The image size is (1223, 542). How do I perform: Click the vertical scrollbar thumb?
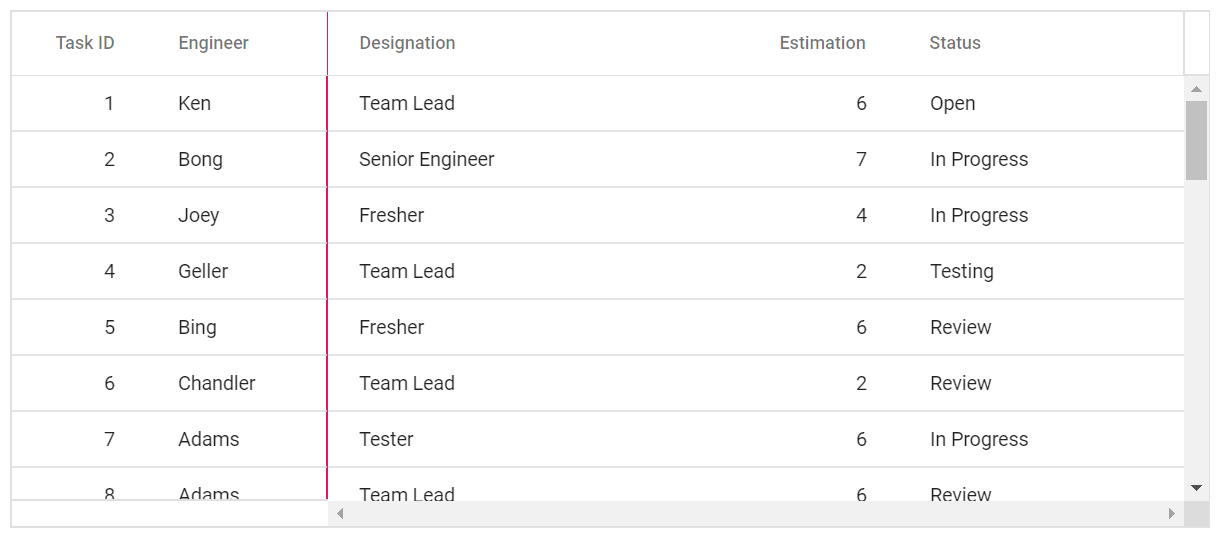(x=1196, y=140)
